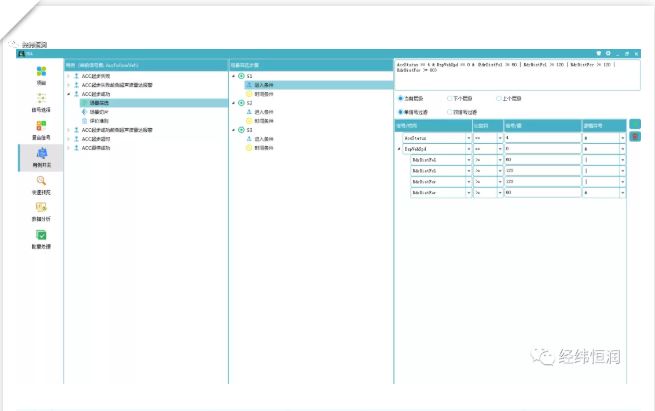The height and width of the screenshot is (411, 655).
Task: Open the AccStatus signal name dropdown
Action: coord(468,138)
